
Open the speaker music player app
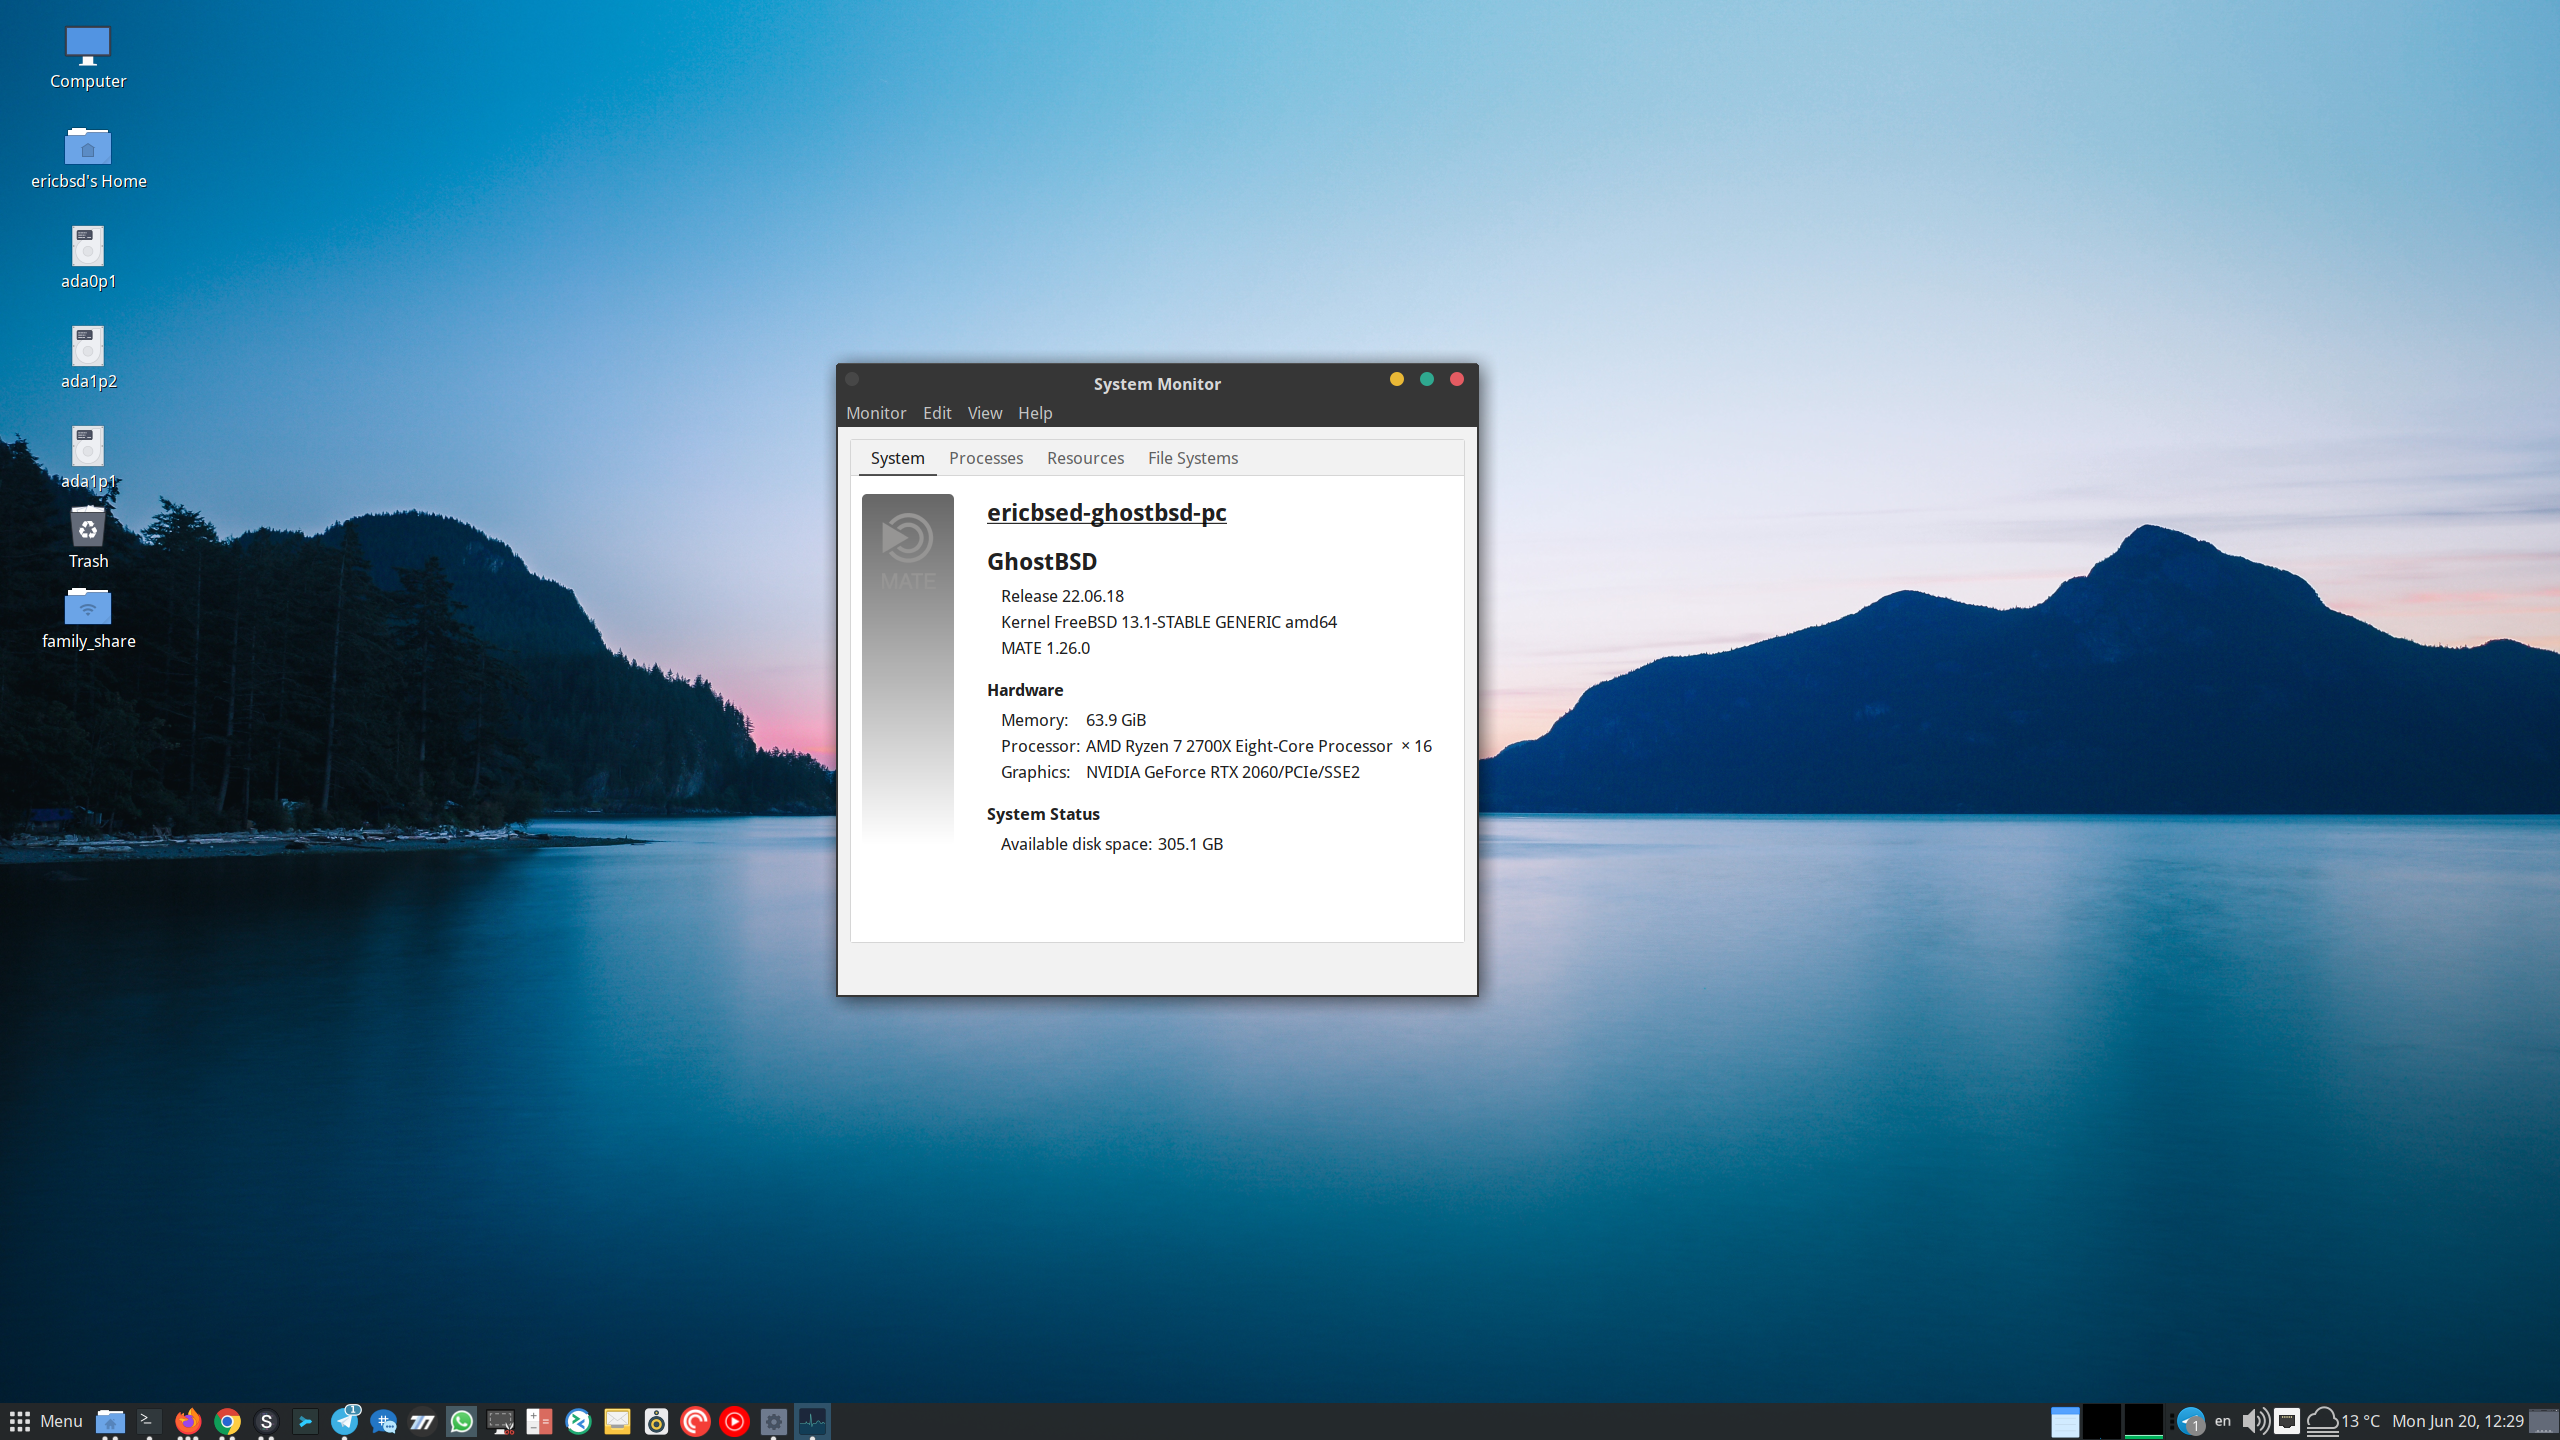point(656,1421)
